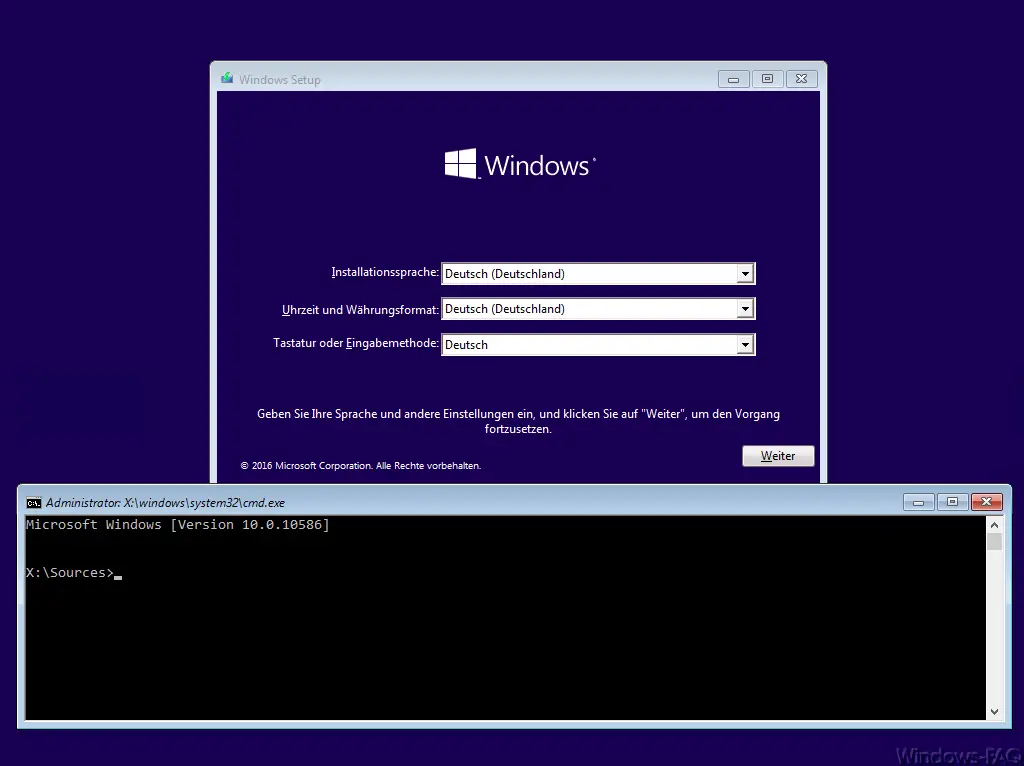Click the Microsoft Windows version line in cmd
Viewport: 1024px width, 766px height.
point(178,525)
